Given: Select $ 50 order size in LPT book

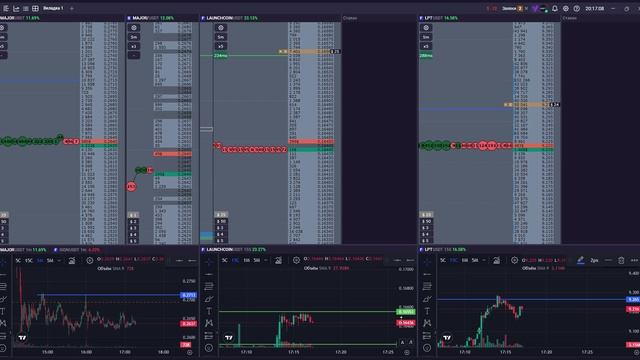Looking at the screenshot, I should coord(426,221).
